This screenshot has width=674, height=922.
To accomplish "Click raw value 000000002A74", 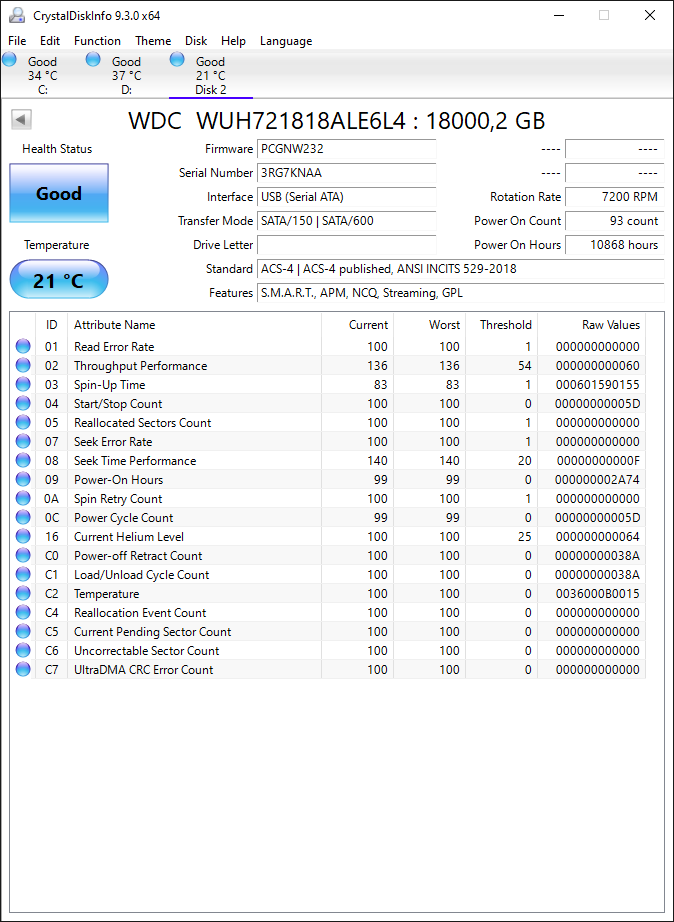I will (597, 479).
